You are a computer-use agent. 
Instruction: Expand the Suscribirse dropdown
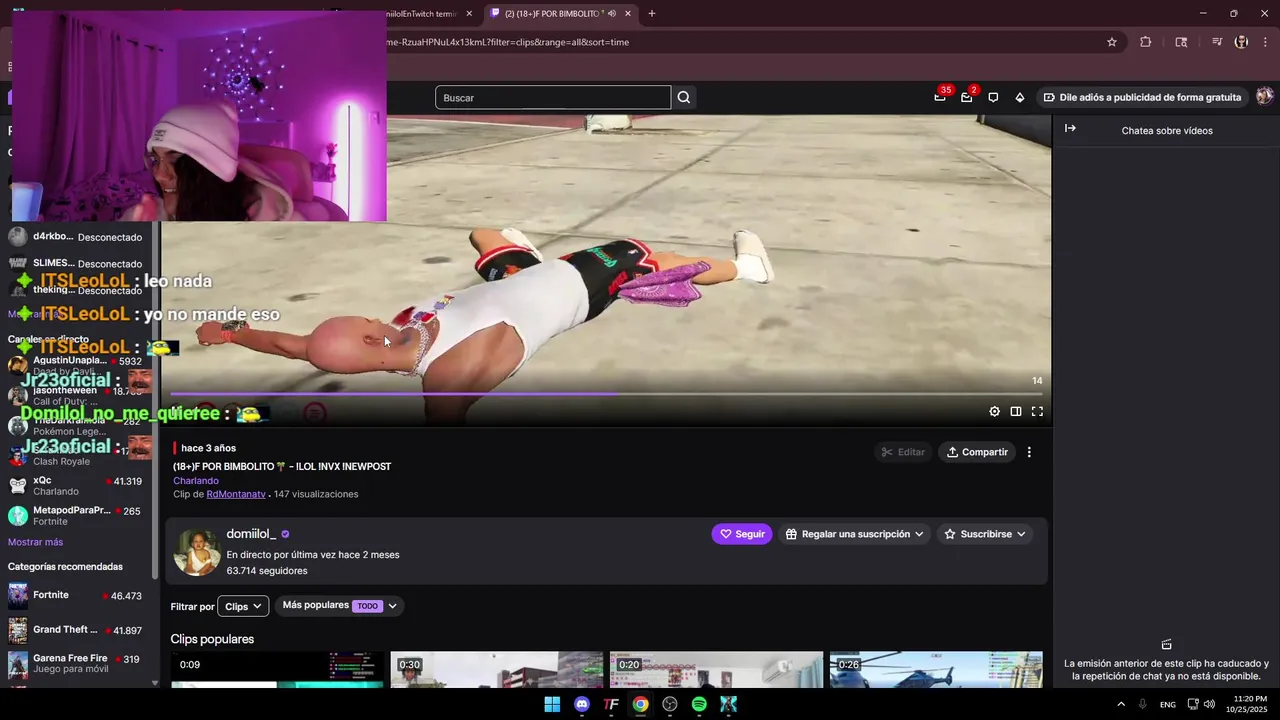tap(985, 534)
